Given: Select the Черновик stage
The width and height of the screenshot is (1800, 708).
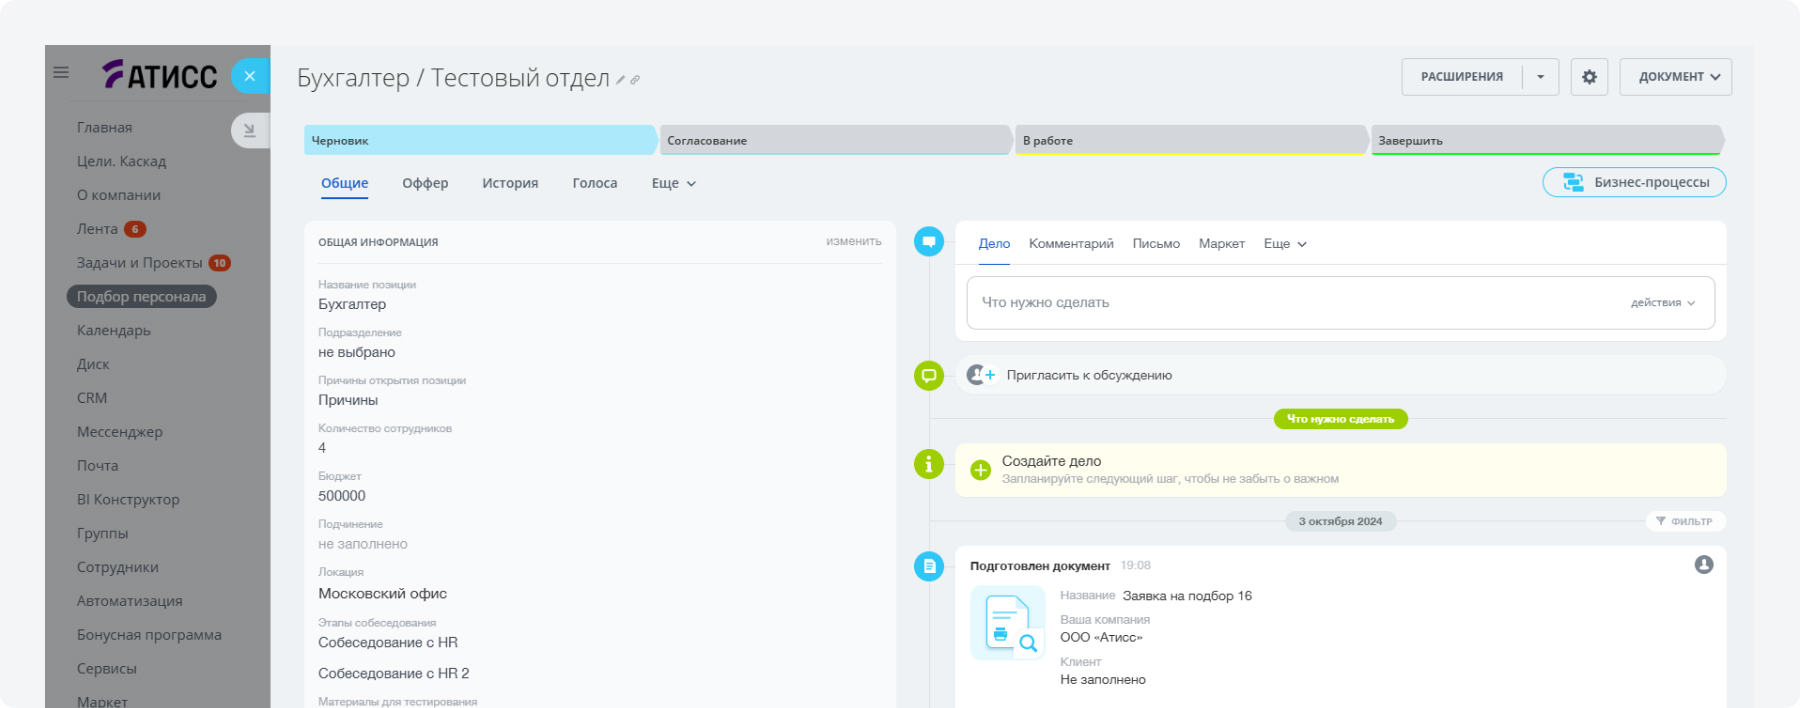Looking at the screenshot, I should 480,140.
